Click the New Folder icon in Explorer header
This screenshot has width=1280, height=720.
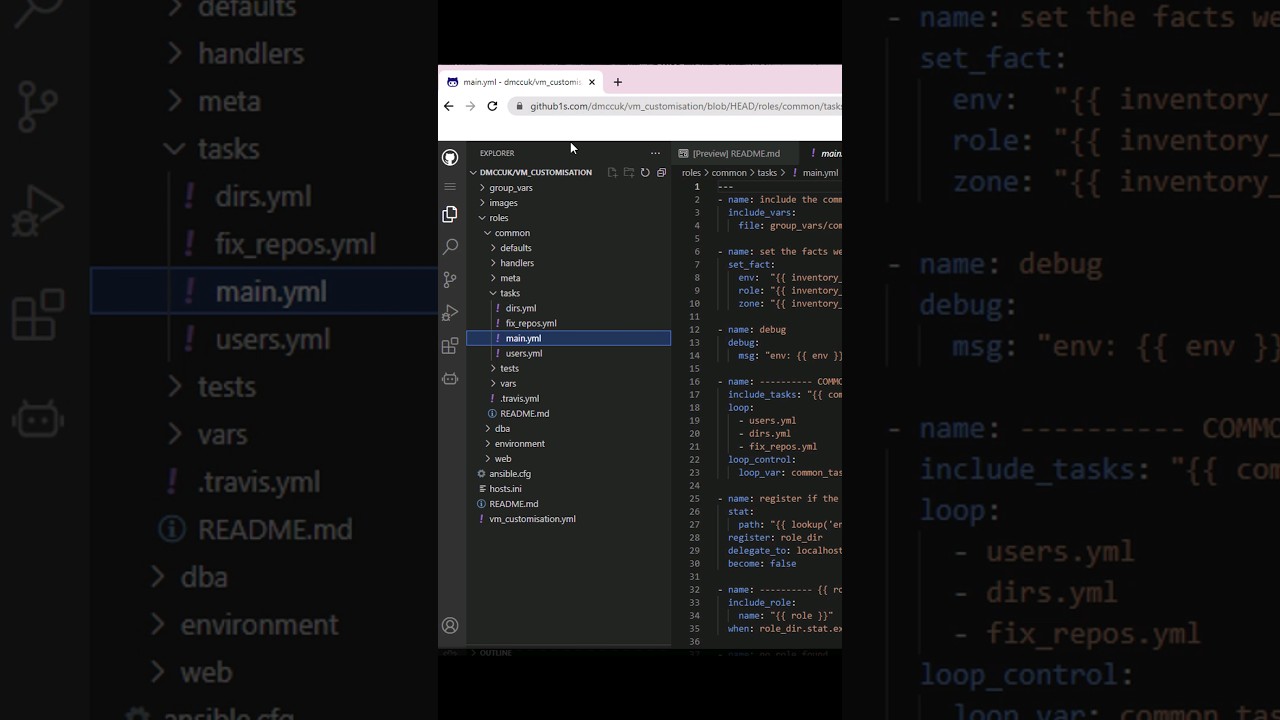[x=629, y=172]
